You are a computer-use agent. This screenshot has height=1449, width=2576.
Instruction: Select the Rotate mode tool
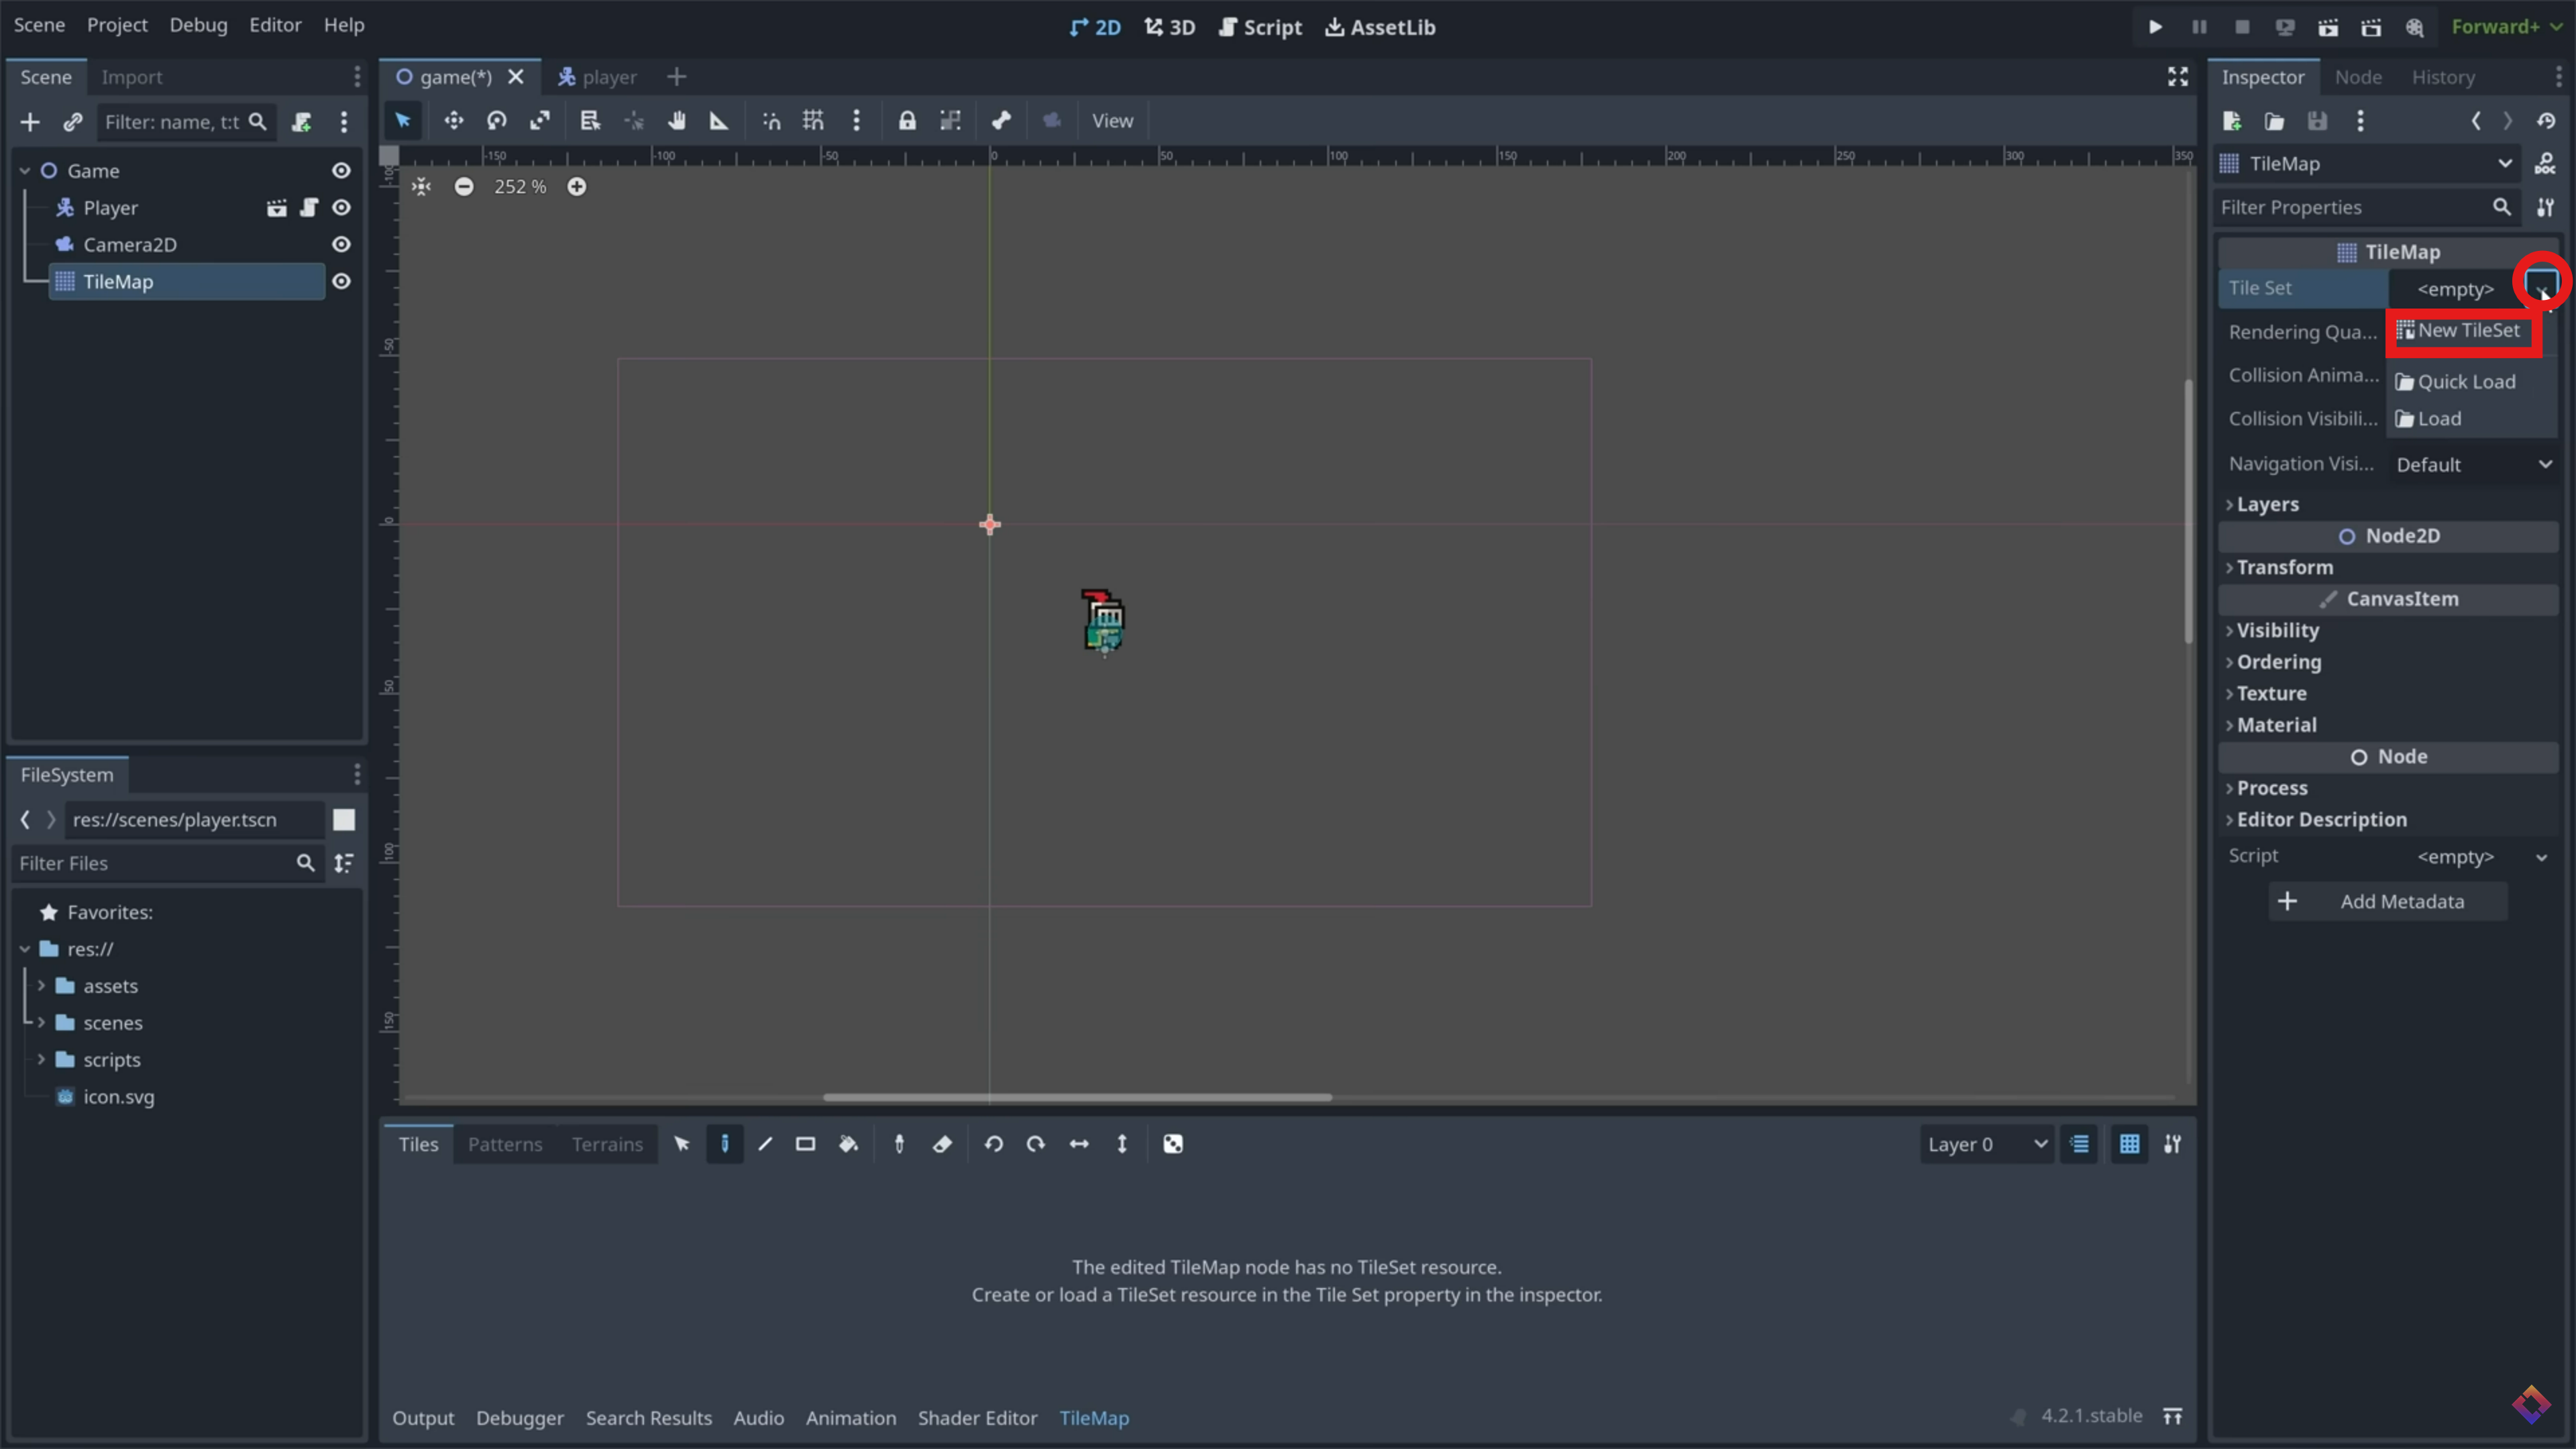coord(497,121)
